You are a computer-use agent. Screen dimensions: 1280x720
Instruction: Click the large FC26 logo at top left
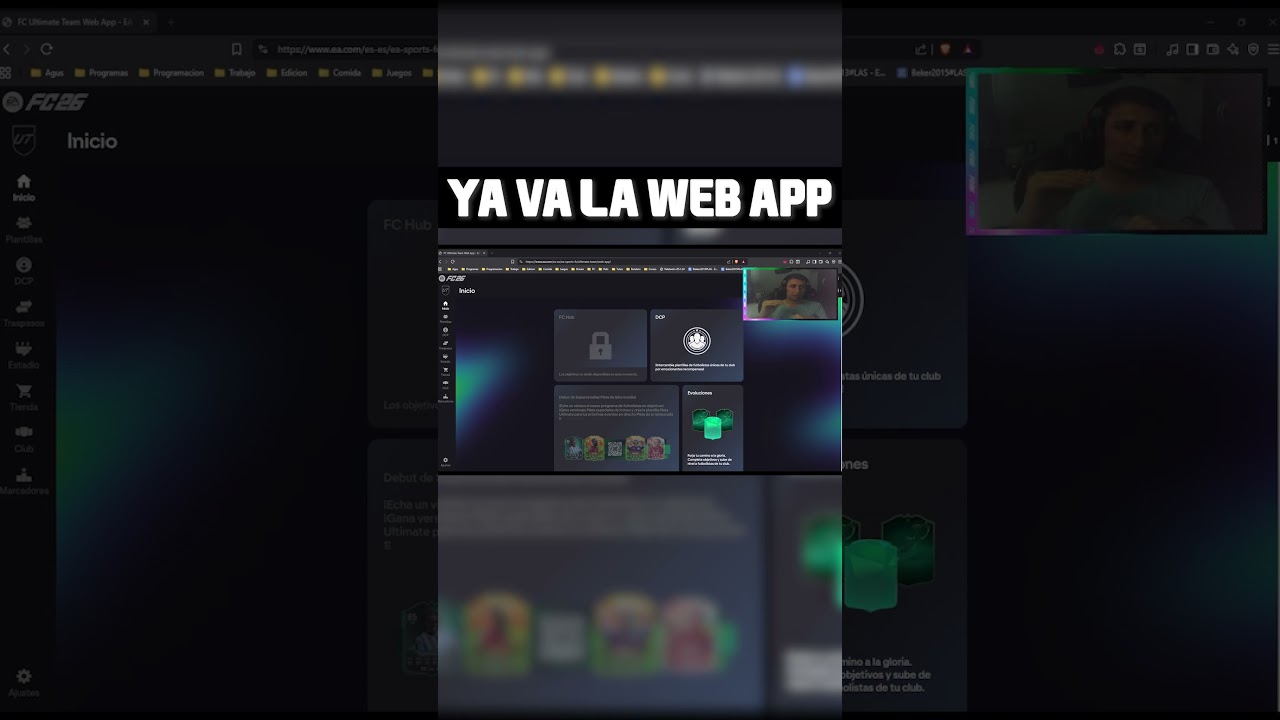click(46, 102)
